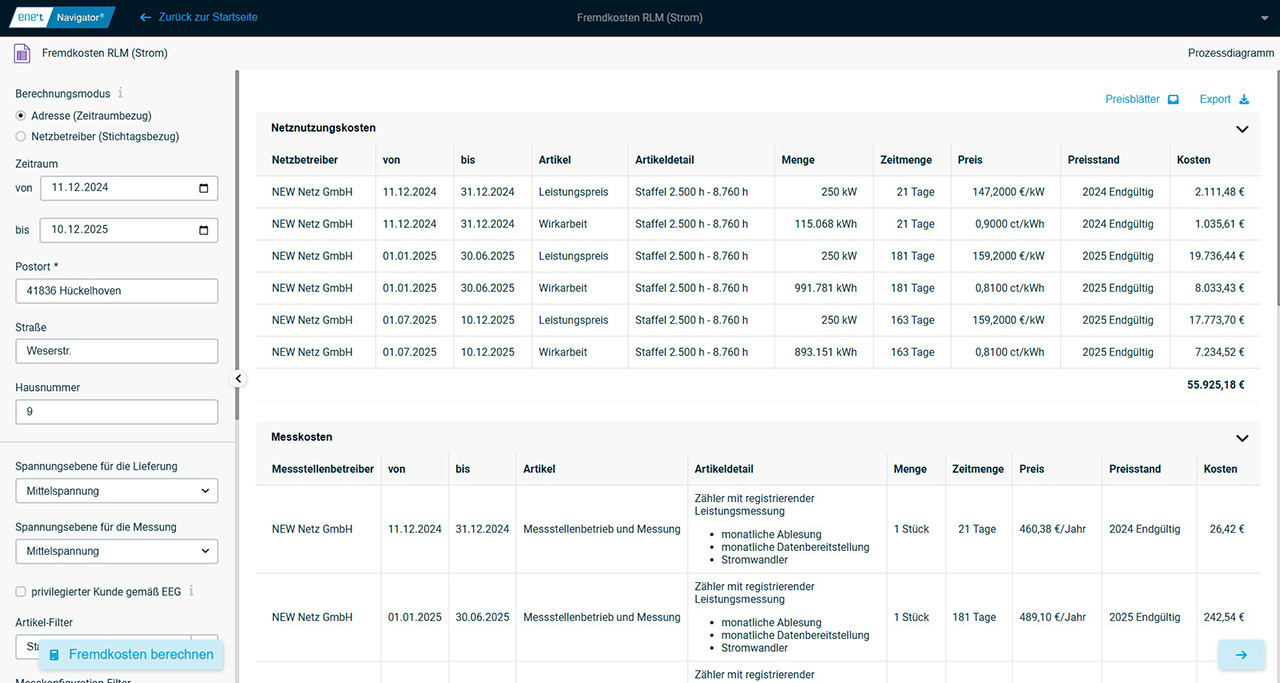Click the Hausnummer input field

pyautogui.click(x=116, y=412)
